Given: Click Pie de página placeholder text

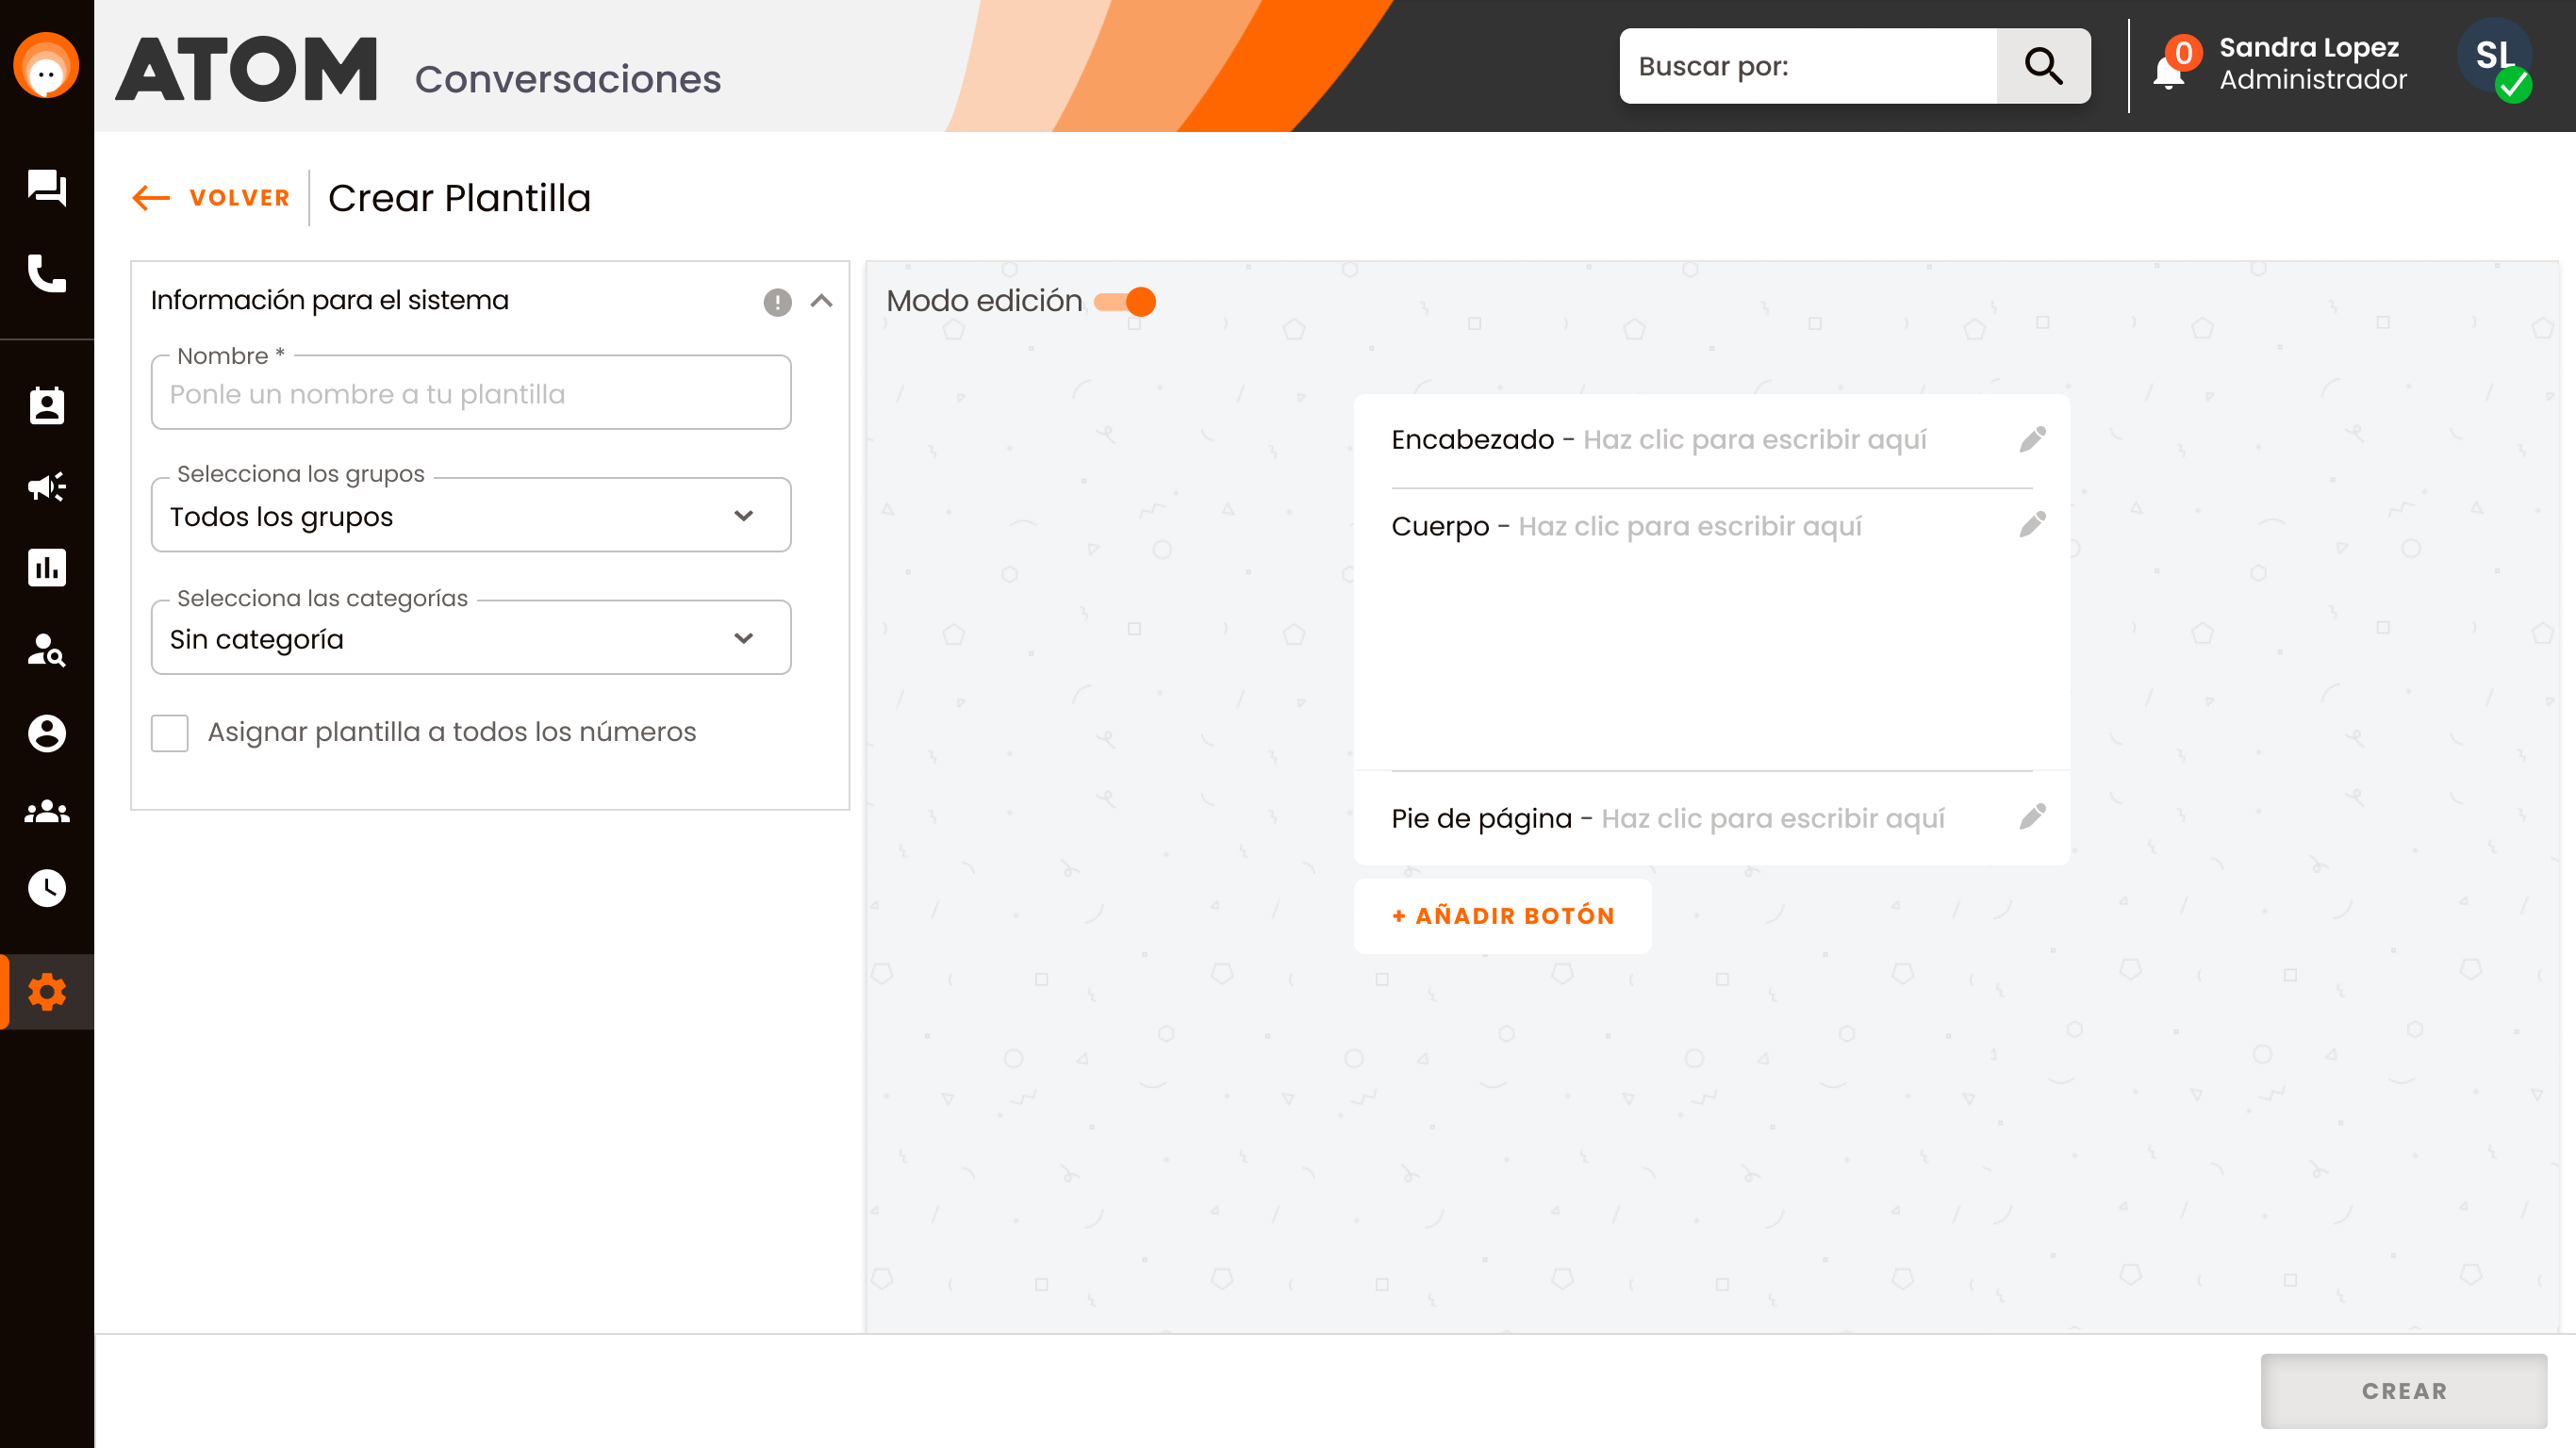Looking at the screenshot, I should click(1773, 818).
